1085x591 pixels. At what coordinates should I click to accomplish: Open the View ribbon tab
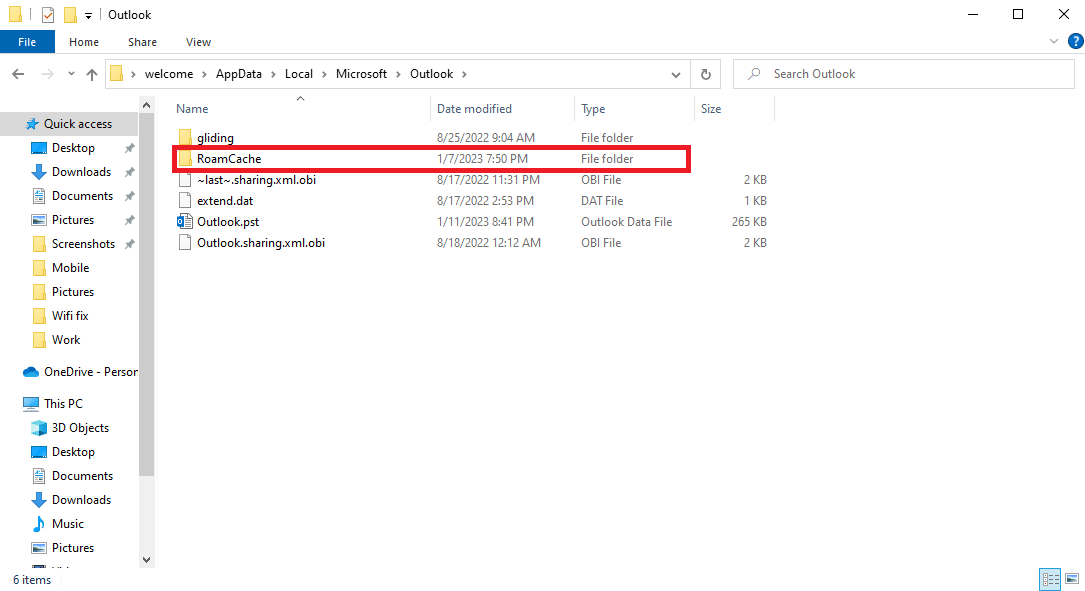pyautogui.click(x=198, y=42)
